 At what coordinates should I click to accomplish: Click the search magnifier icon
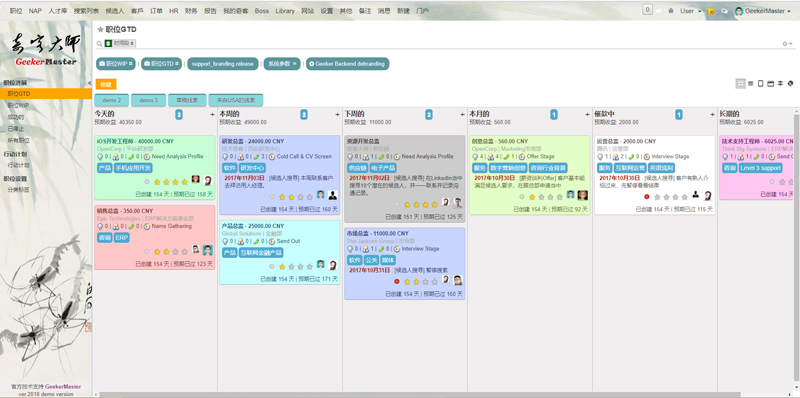click(x=99, y=44)
